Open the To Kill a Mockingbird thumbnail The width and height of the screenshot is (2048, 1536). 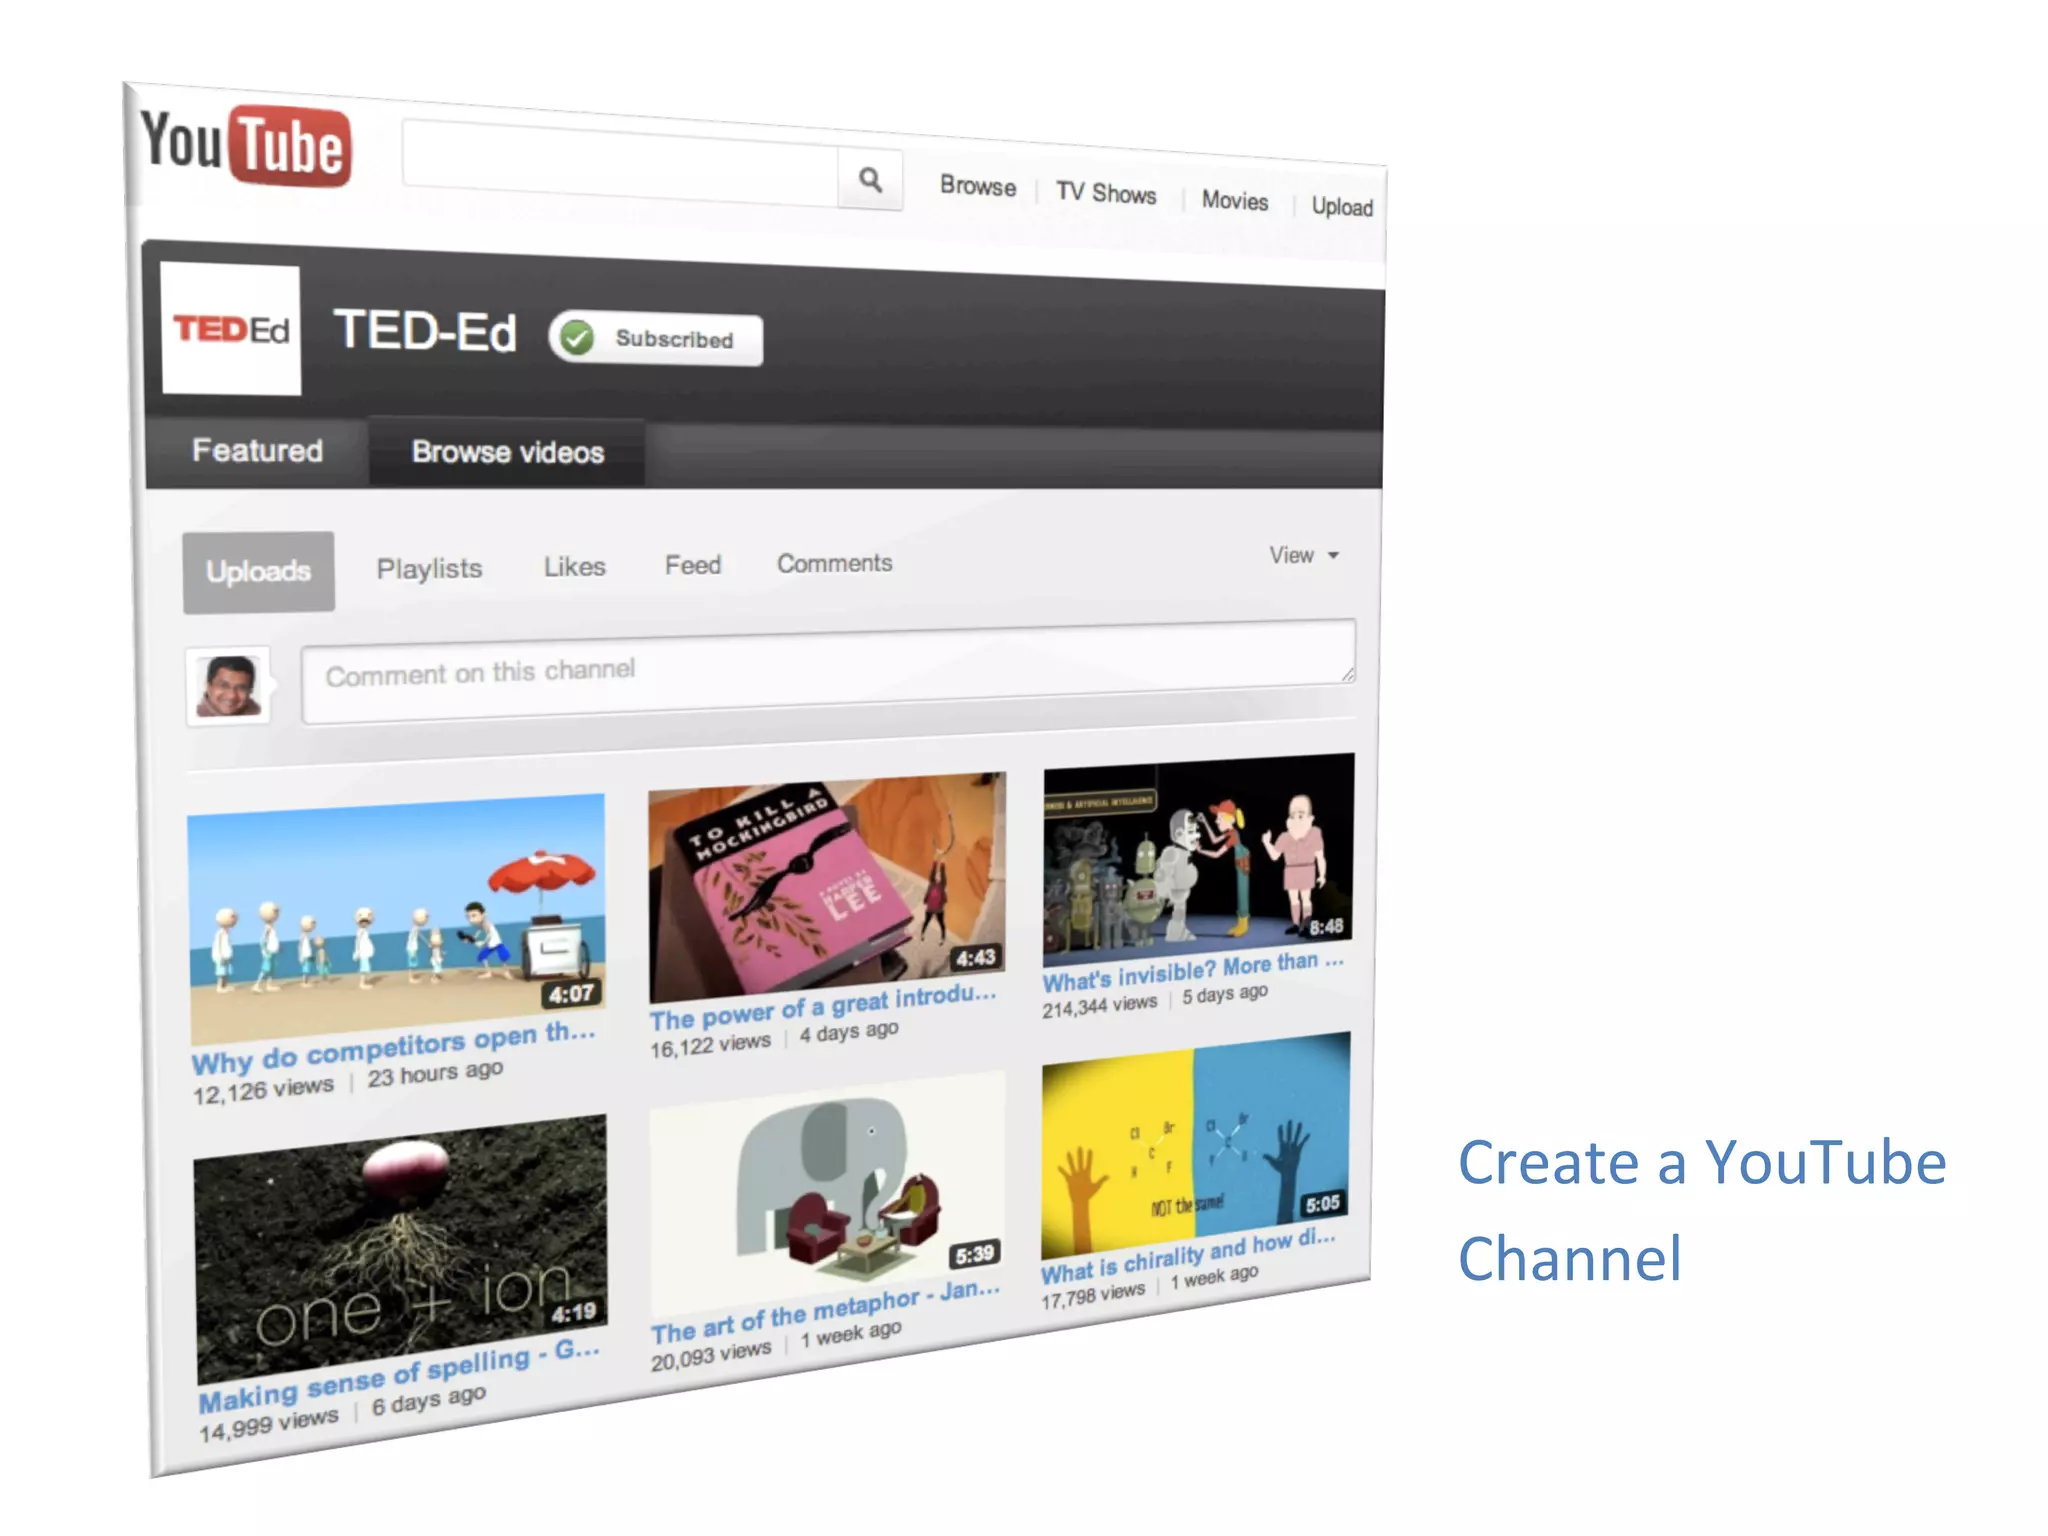[x=827, y=885]
